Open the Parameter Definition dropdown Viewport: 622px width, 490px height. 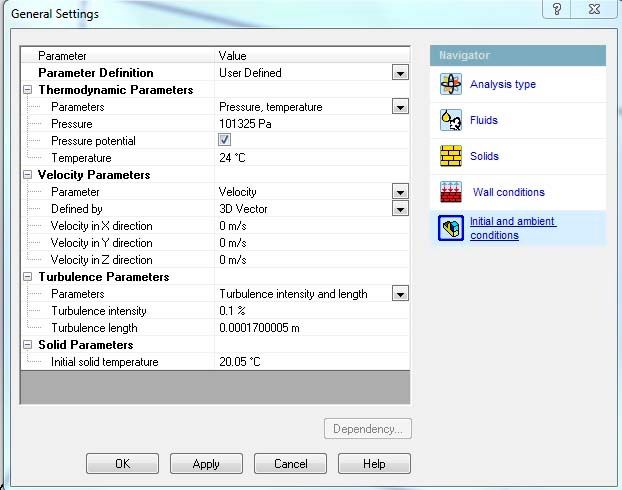click(400, 73)
